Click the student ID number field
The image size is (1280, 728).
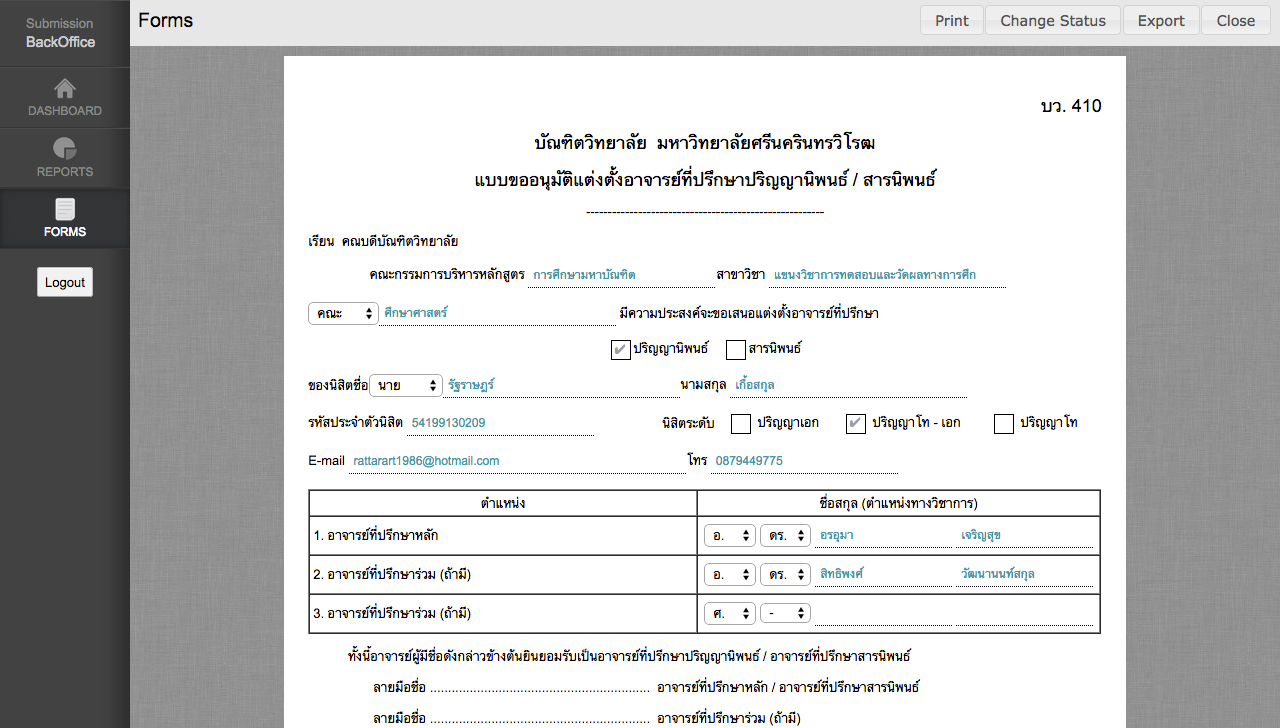(499, 423)
